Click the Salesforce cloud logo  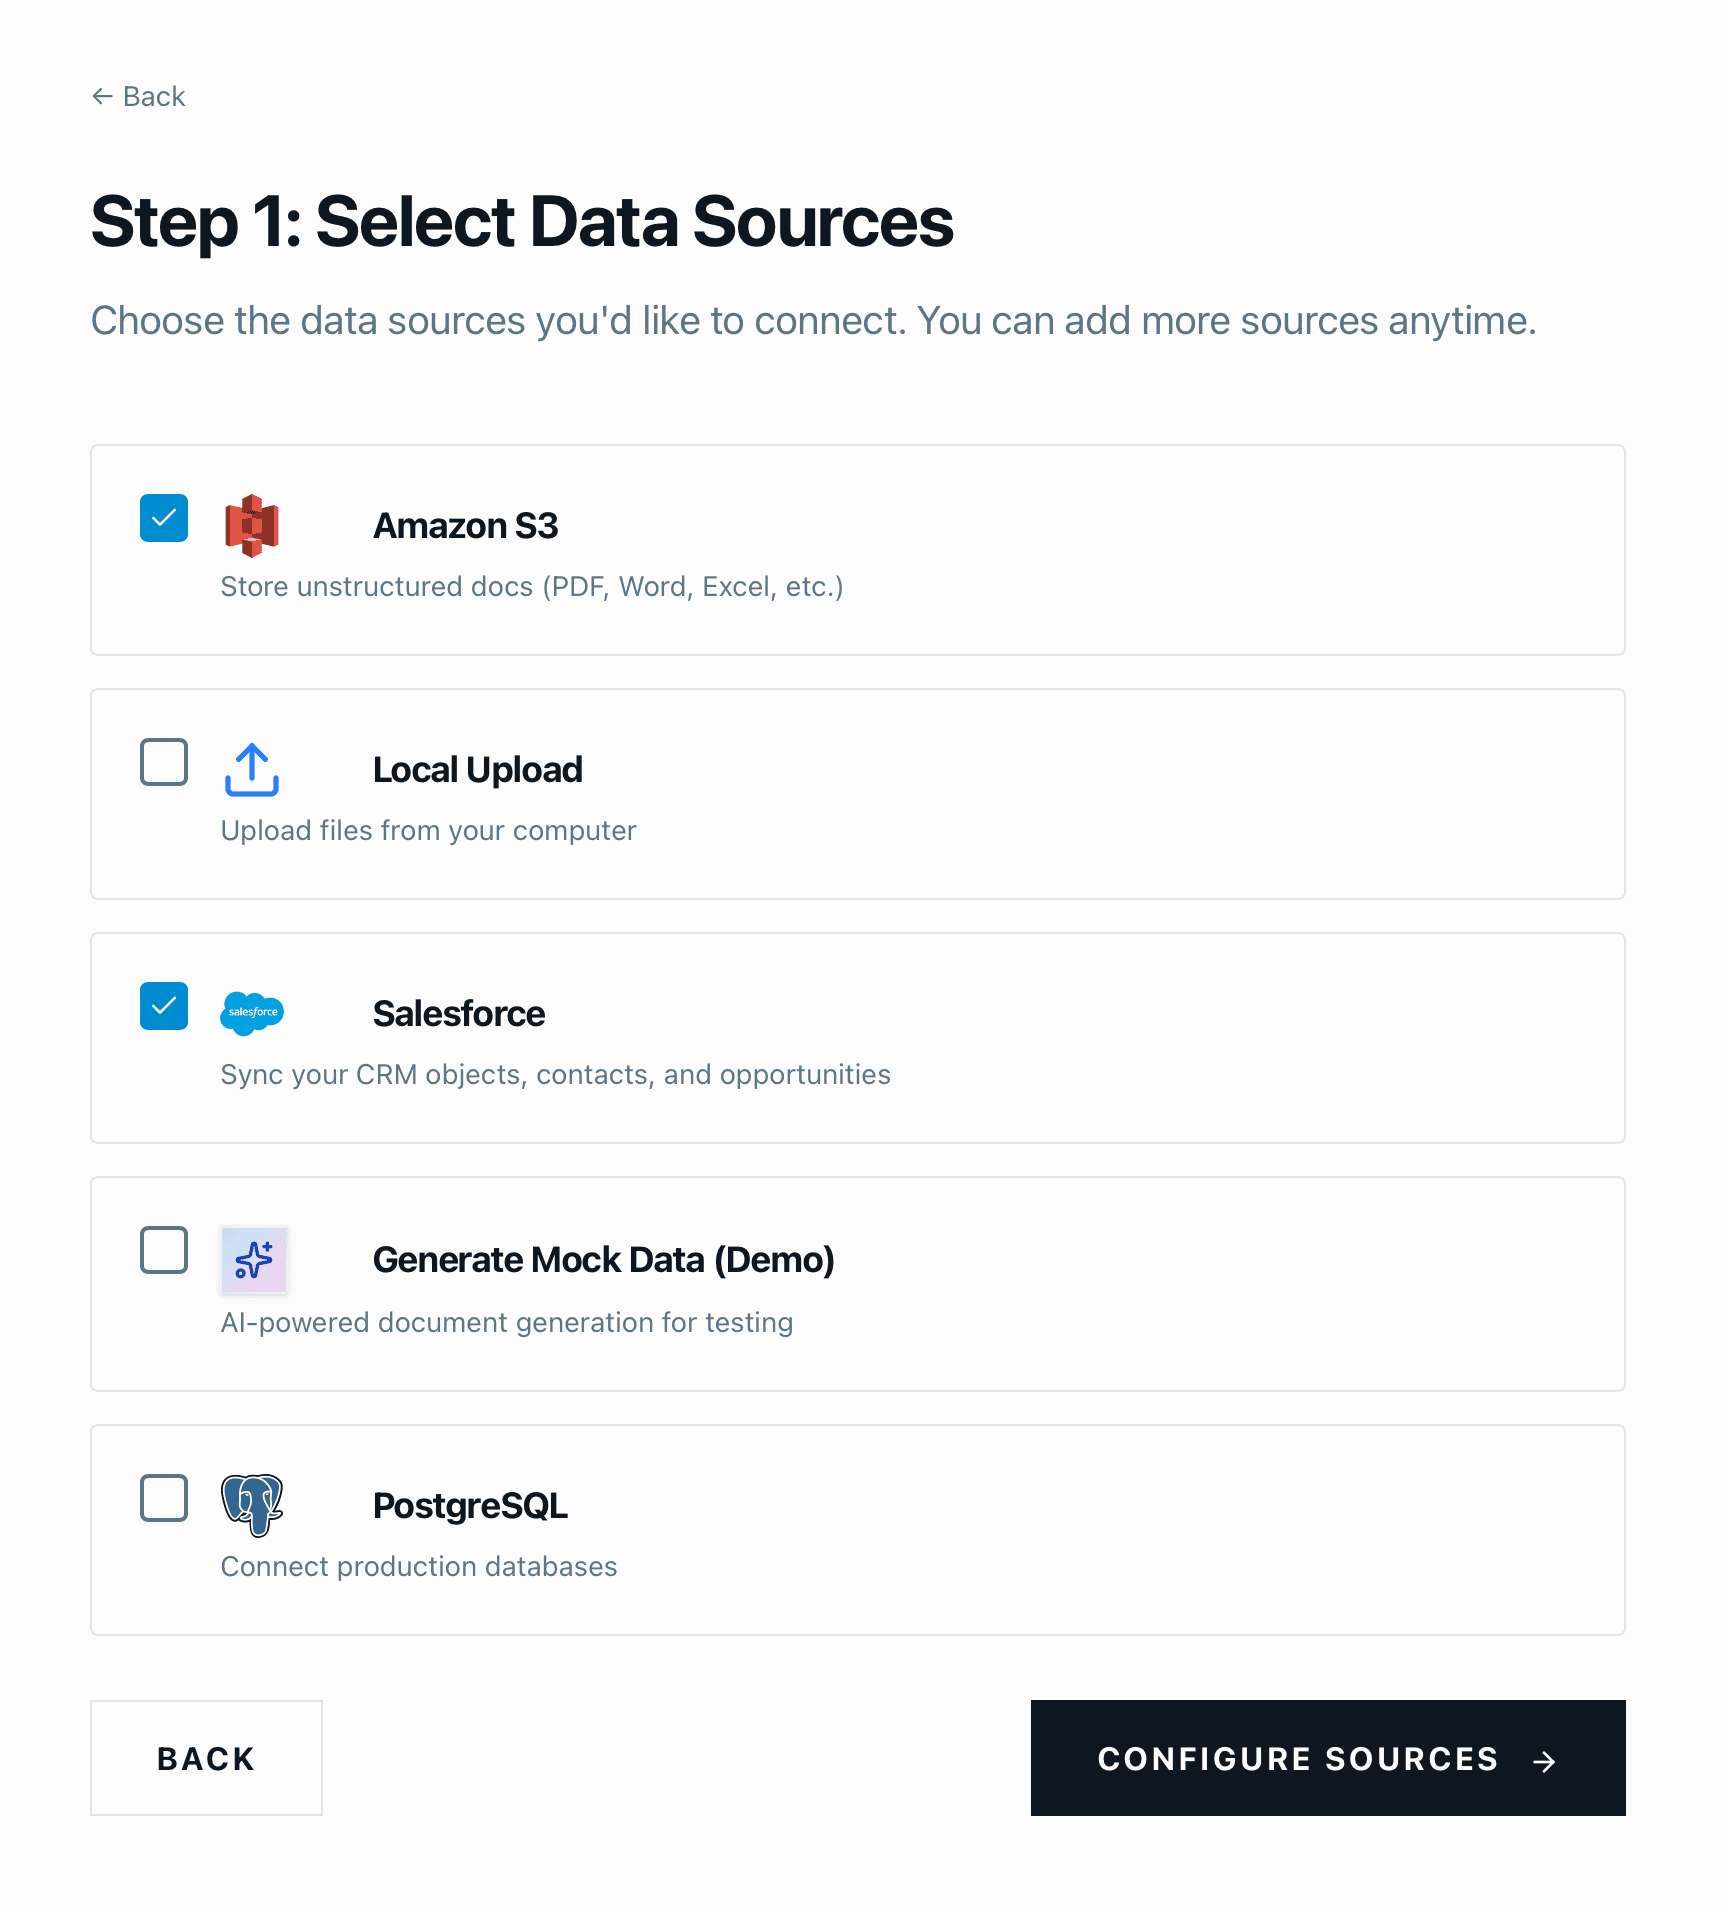252,1013
